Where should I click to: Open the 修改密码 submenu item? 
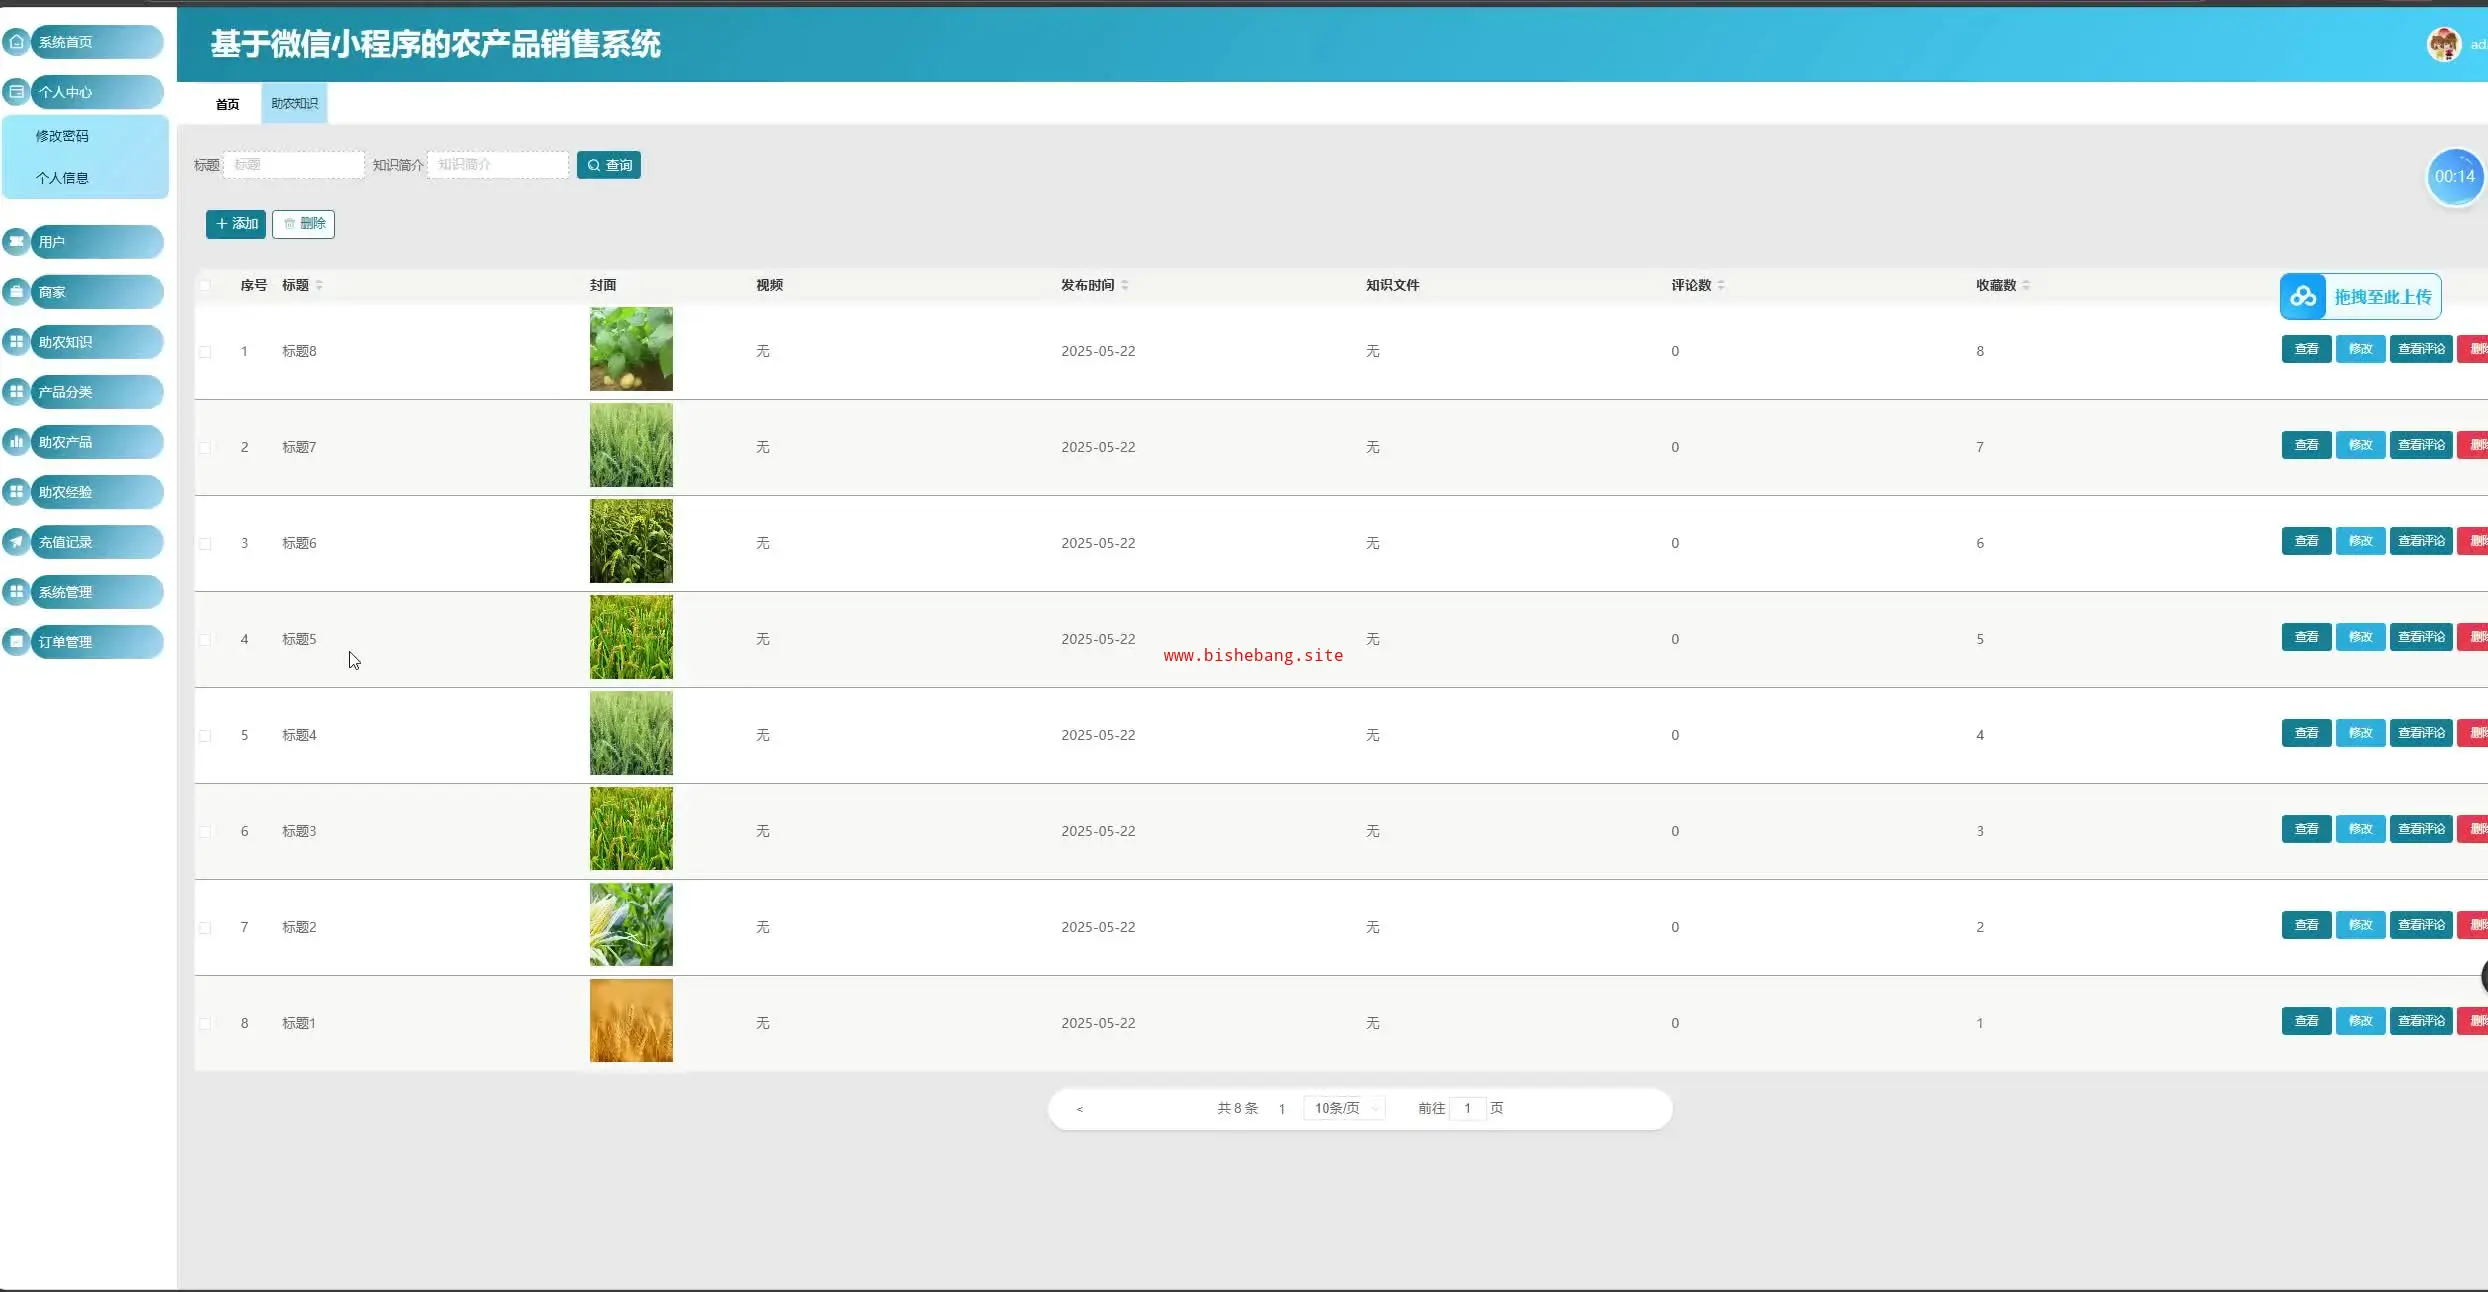(x=62, y=136)
